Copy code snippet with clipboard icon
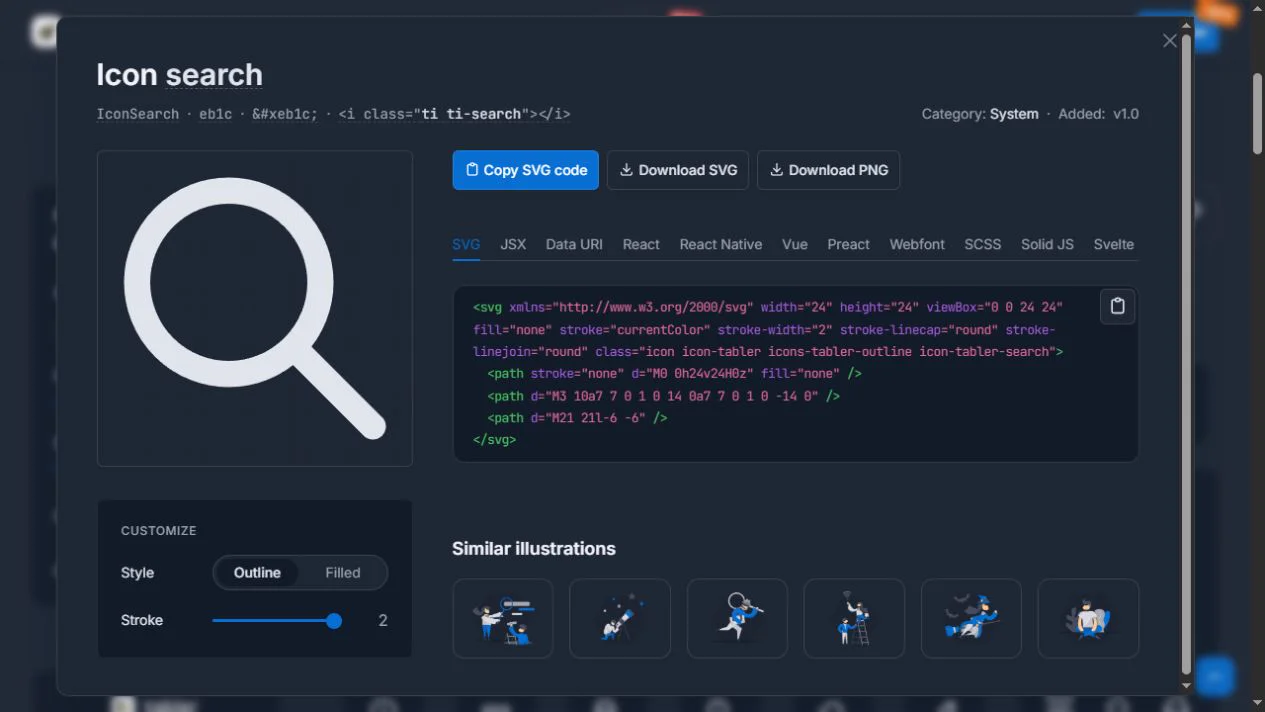Screen dimensions: 1265x712 point(1118,306)
